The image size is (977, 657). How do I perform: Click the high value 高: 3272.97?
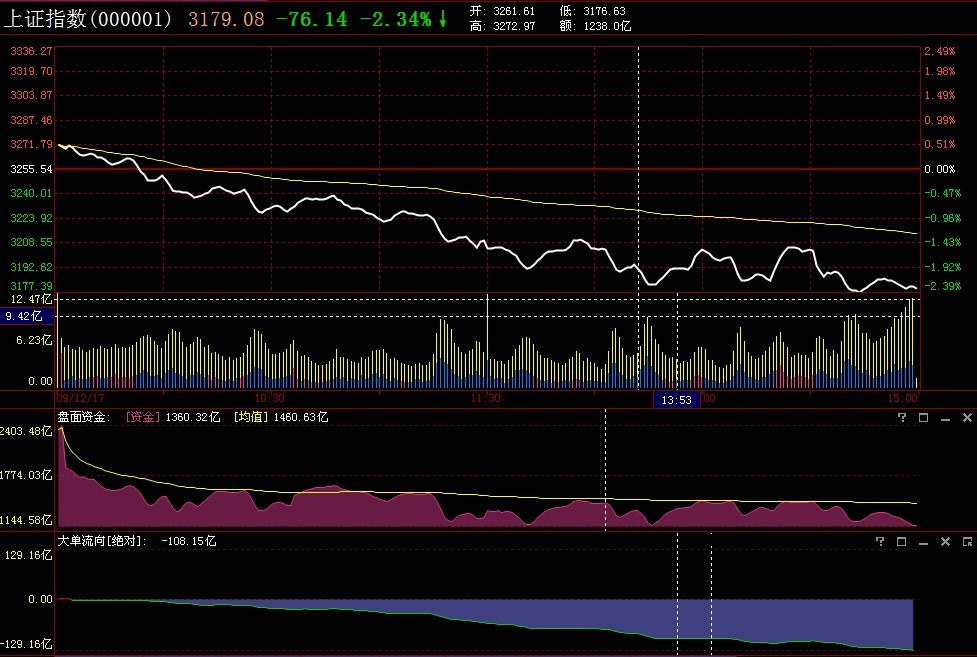502,26
